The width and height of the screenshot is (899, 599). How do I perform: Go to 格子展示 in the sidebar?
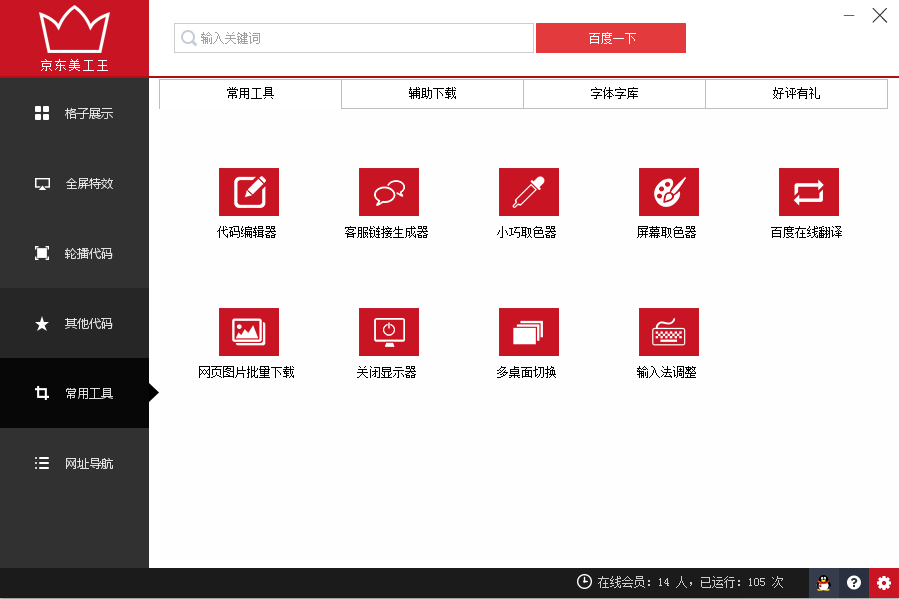coord(75,114)
